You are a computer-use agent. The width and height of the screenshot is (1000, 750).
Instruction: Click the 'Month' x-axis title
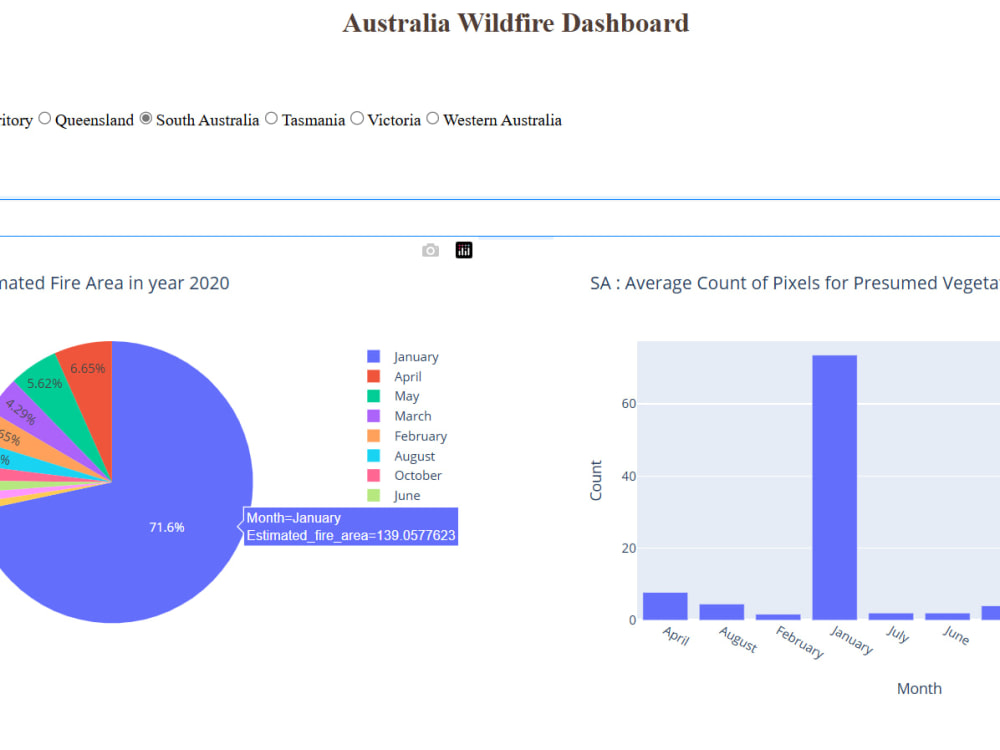point(919,689)
